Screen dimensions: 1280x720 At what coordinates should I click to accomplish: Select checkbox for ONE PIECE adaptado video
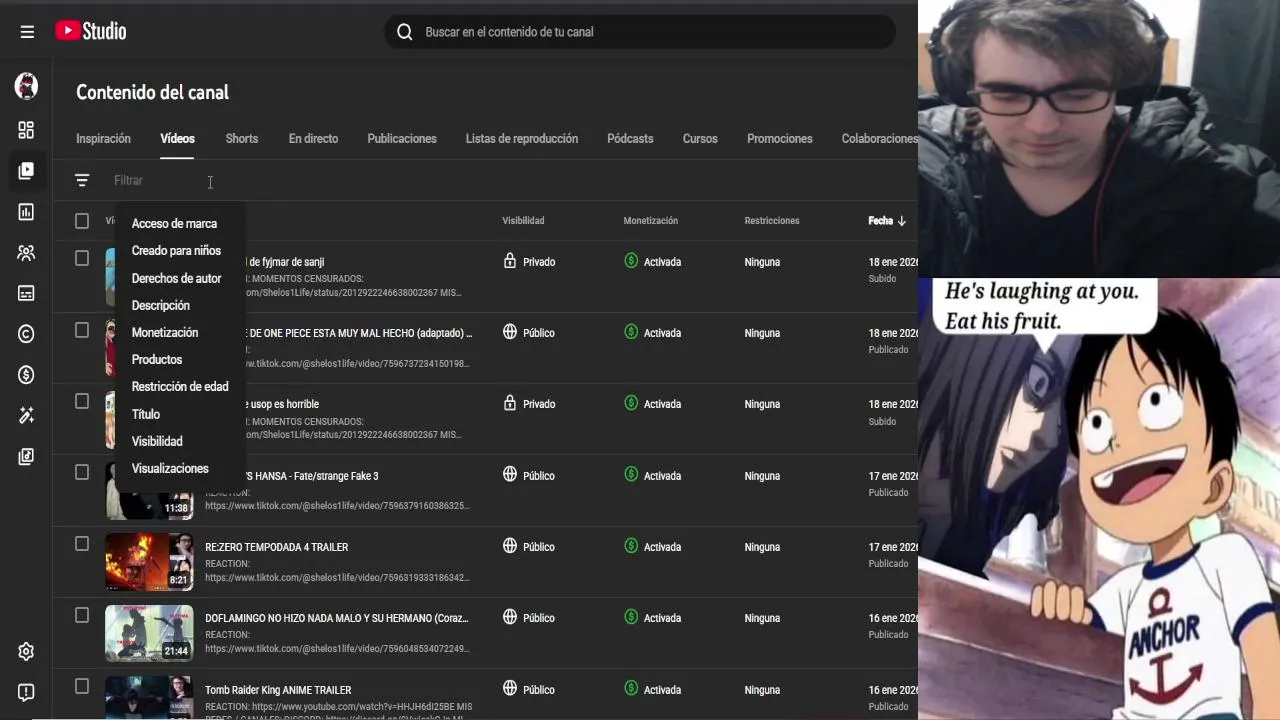[82, 330]
